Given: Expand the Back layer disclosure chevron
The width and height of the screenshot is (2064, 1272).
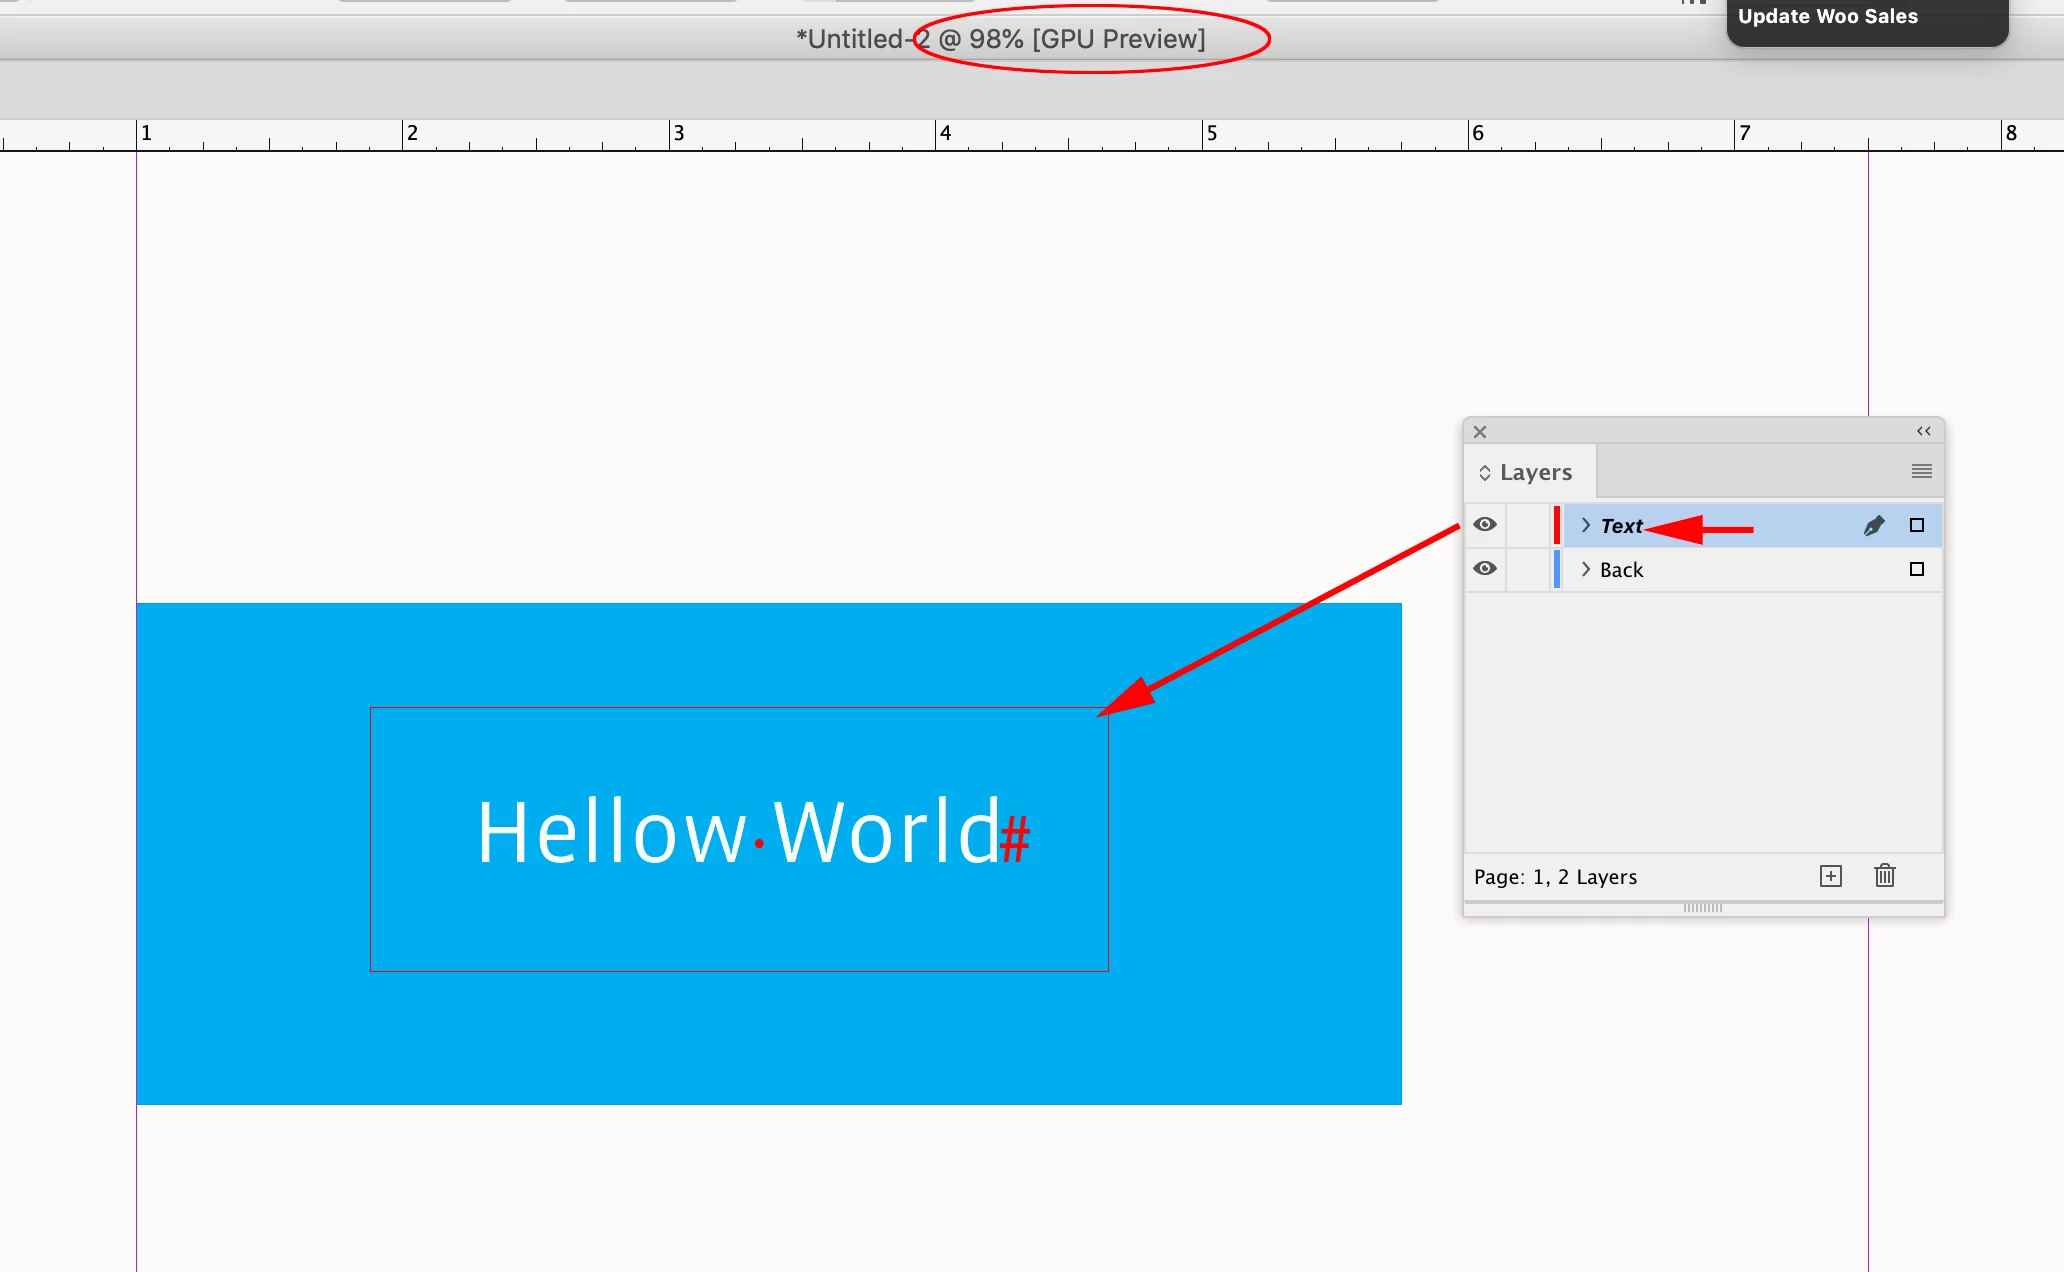Looking at the screenshot, I should (x=1585, y=569).
